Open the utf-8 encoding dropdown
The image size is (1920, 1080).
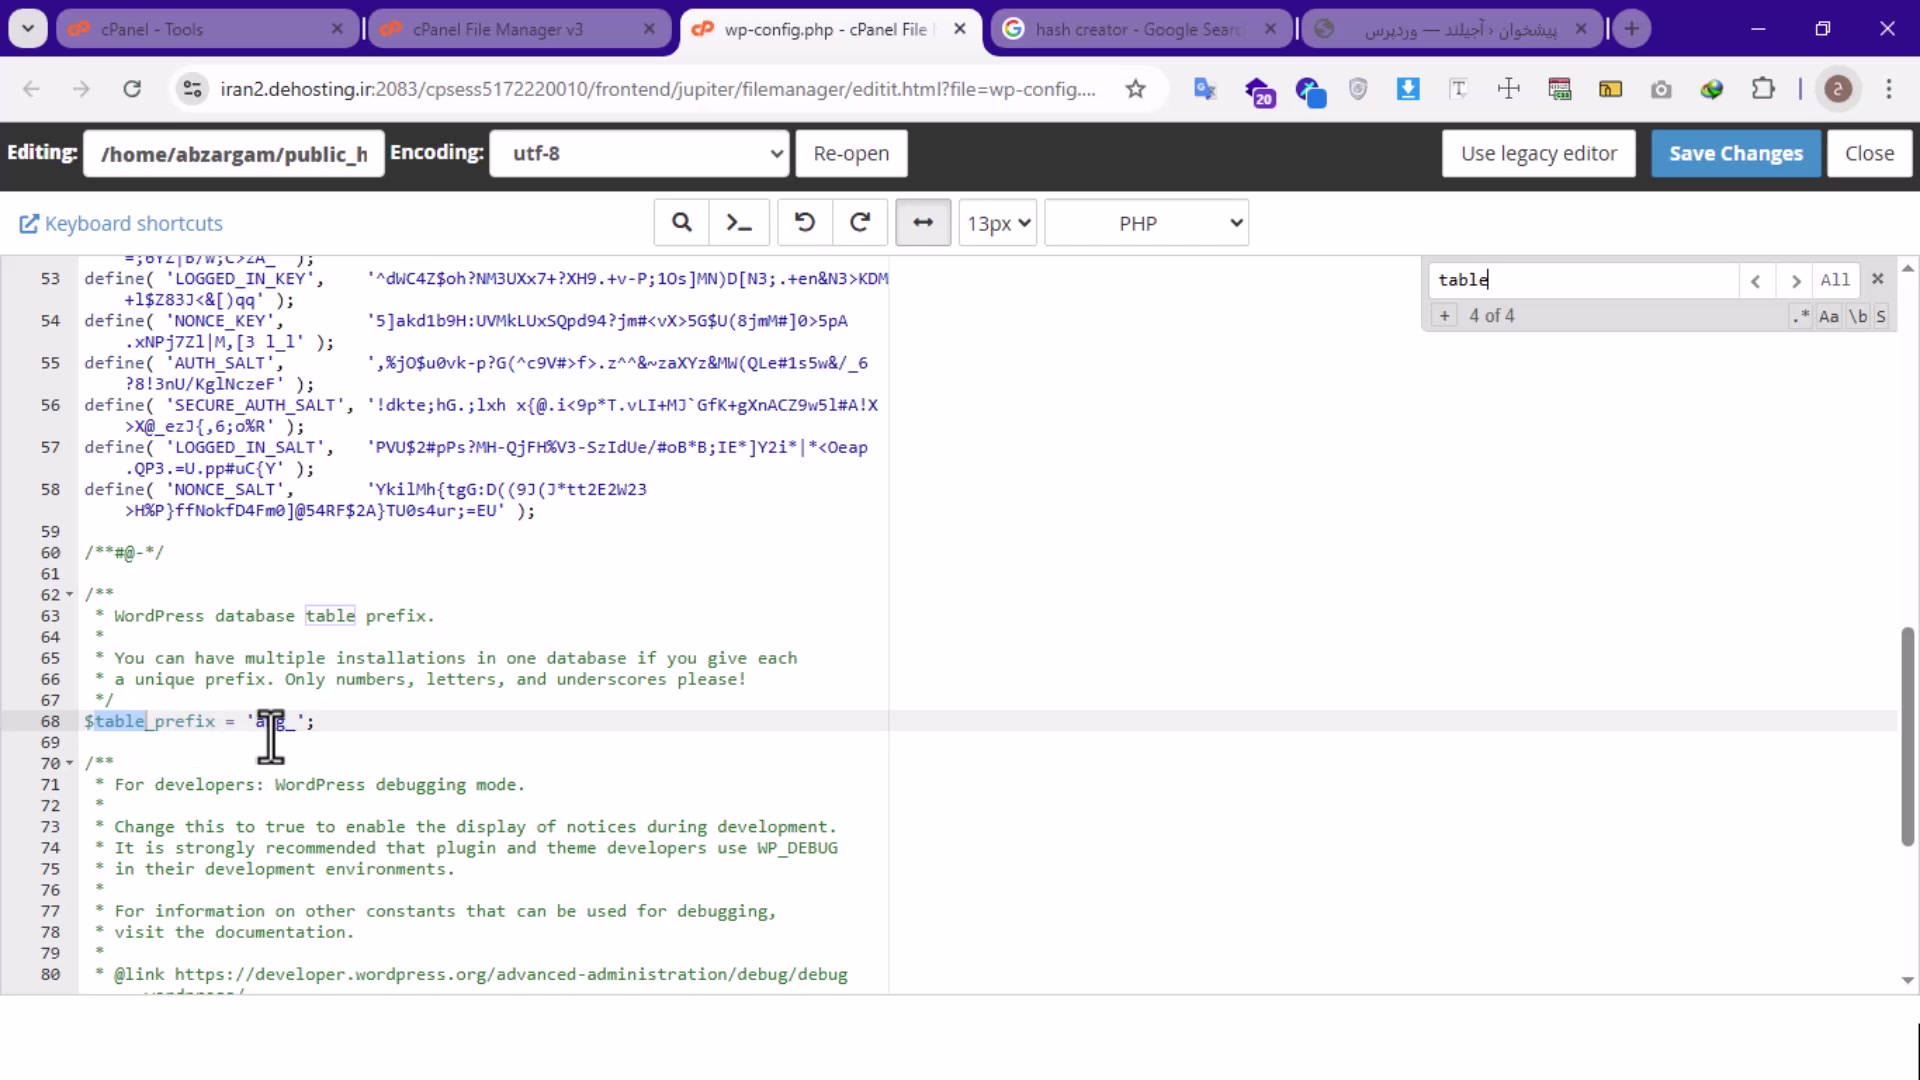(640, 153)
